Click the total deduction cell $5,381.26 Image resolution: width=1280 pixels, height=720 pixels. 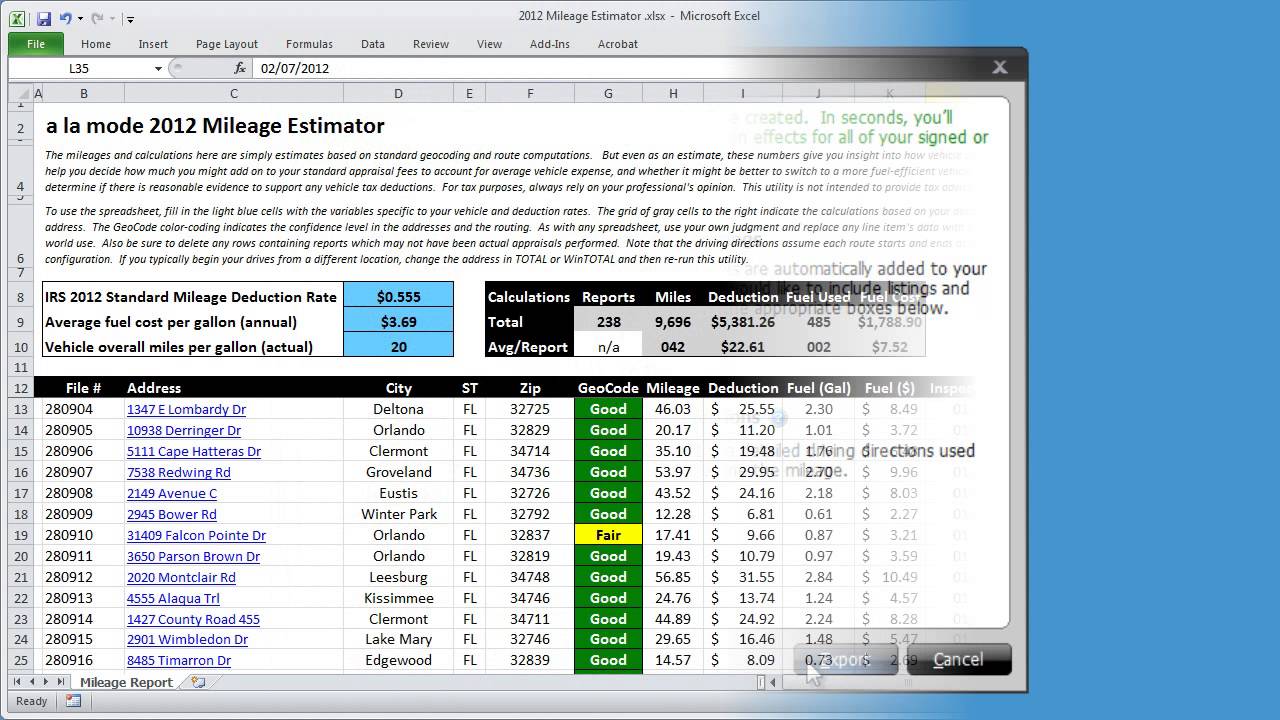pyautogui.click(x=742, y=322)
